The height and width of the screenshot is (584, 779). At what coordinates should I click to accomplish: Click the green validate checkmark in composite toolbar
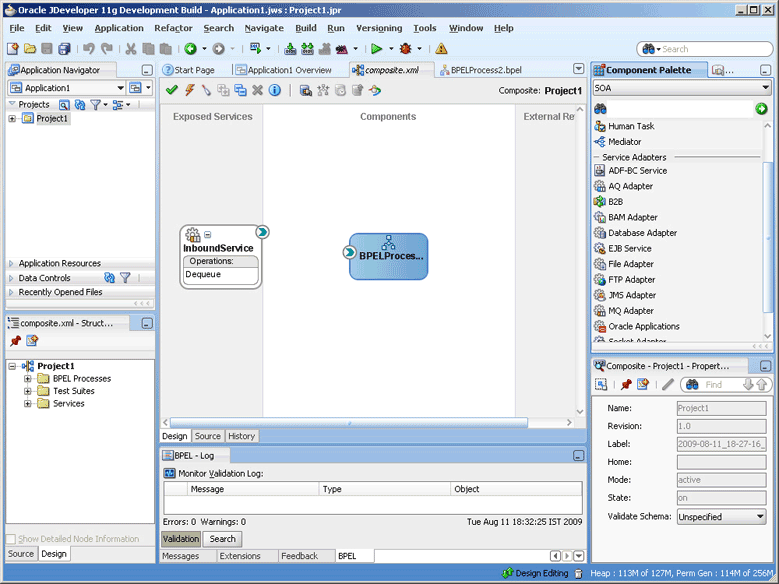[x=172, y=90]
